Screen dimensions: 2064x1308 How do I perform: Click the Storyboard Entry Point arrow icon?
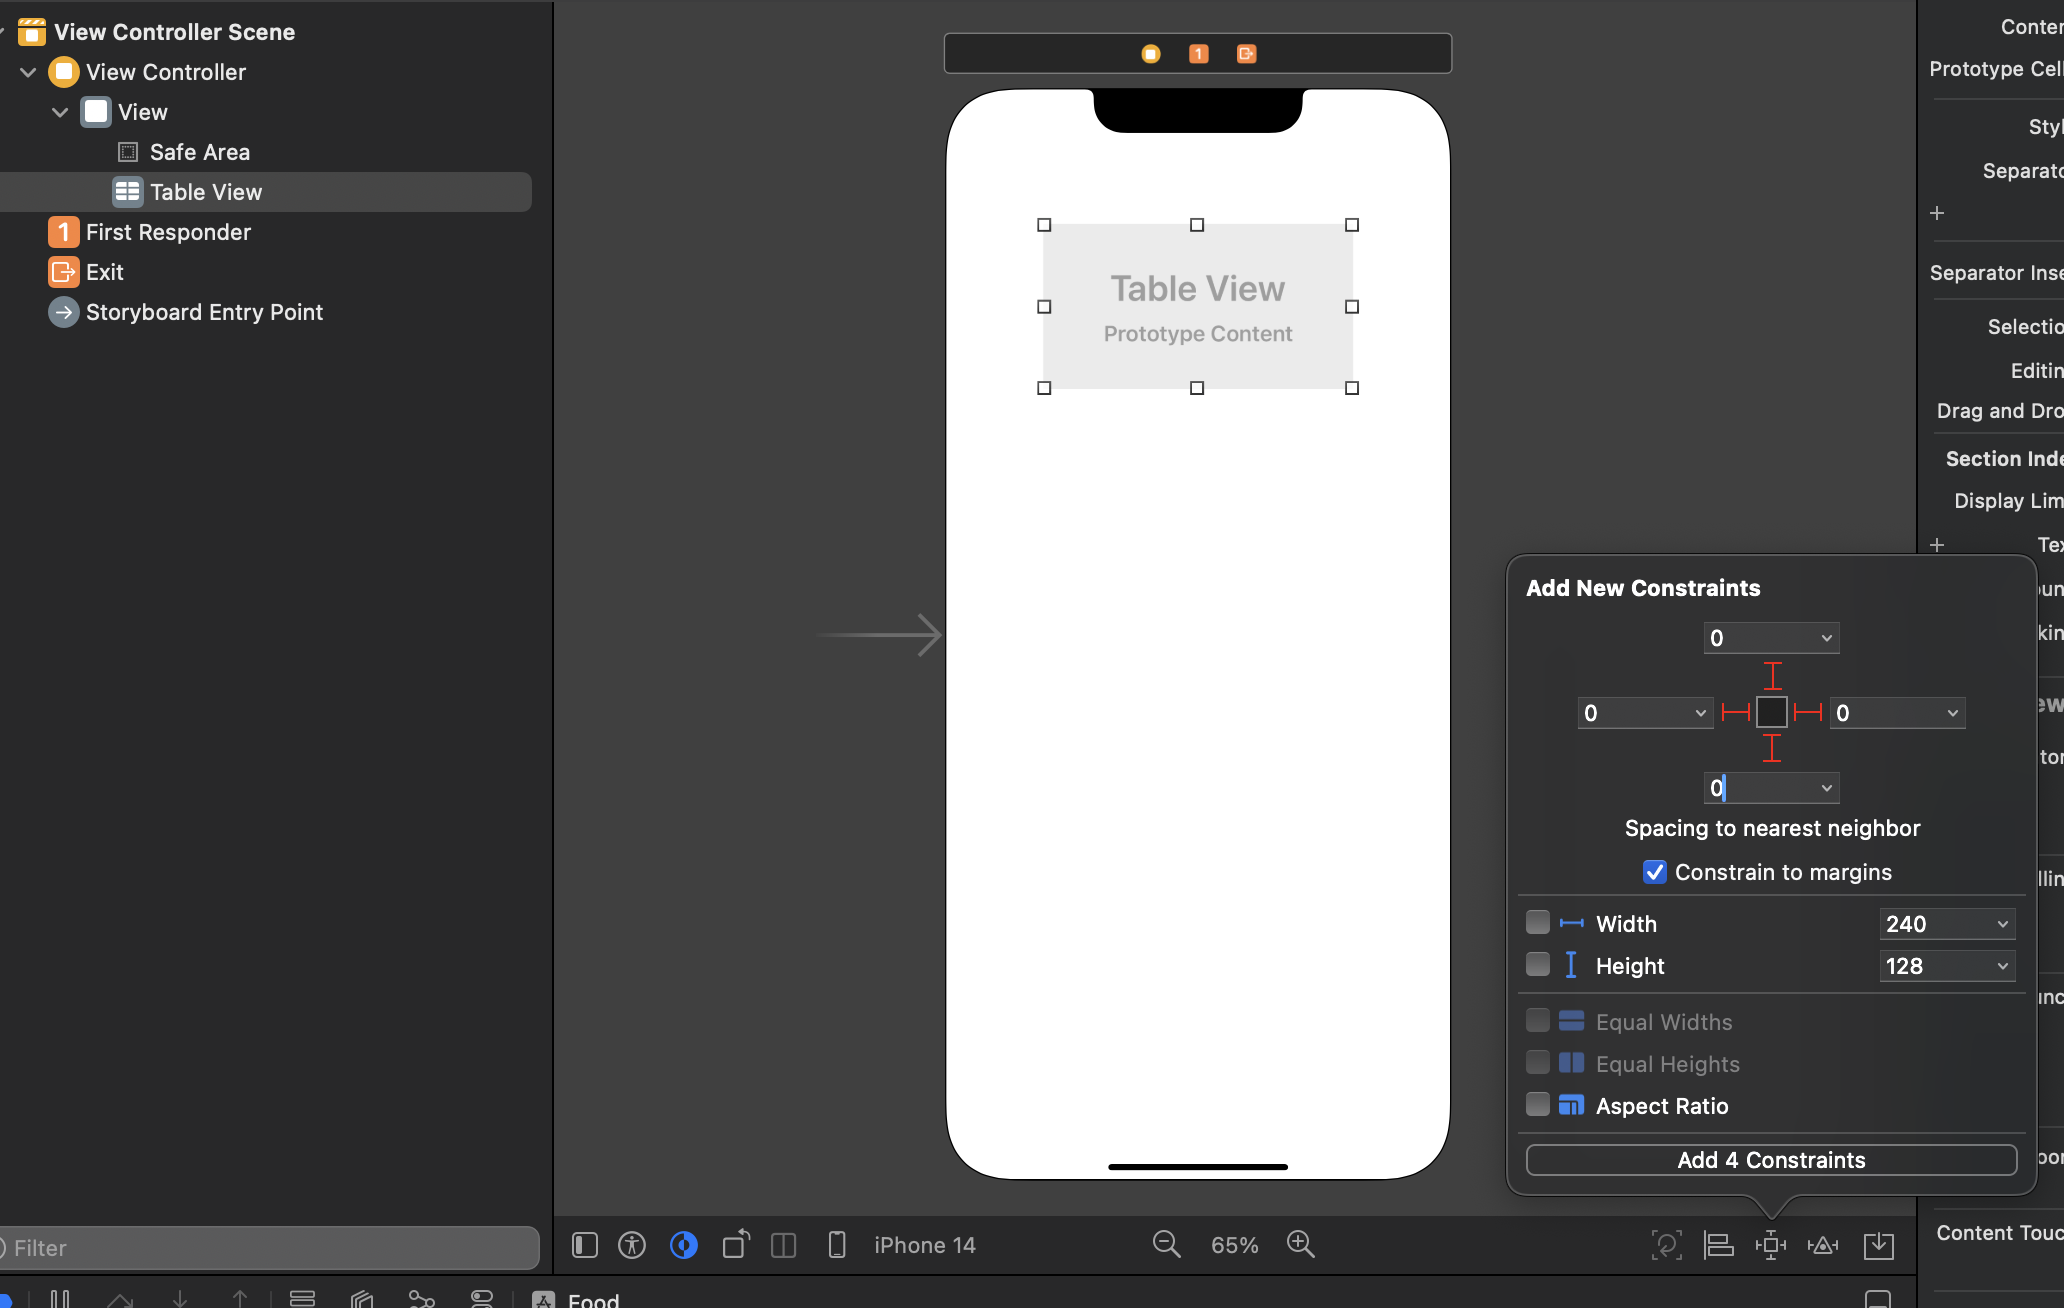[64, 312]
